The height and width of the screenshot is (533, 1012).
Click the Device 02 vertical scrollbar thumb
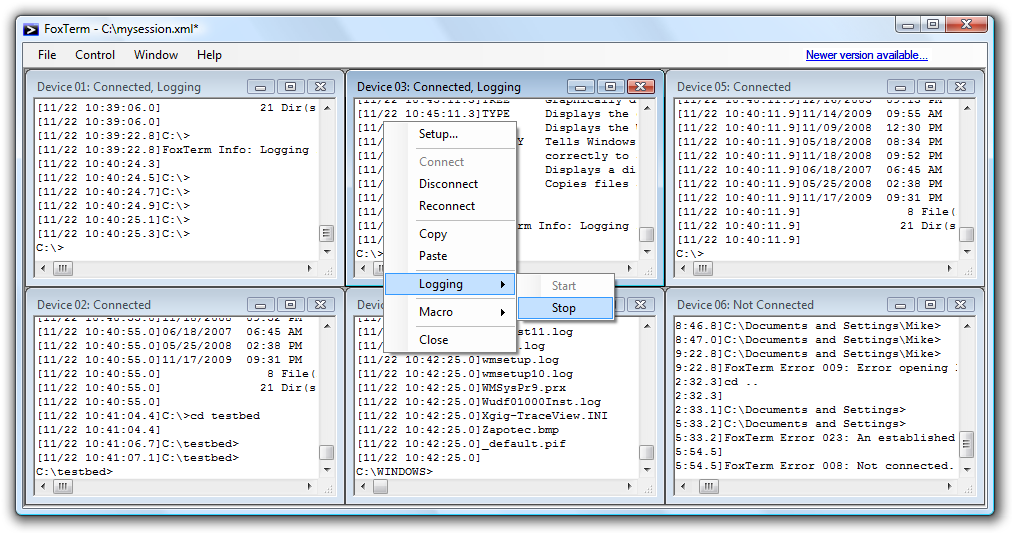tap(327, 452)
